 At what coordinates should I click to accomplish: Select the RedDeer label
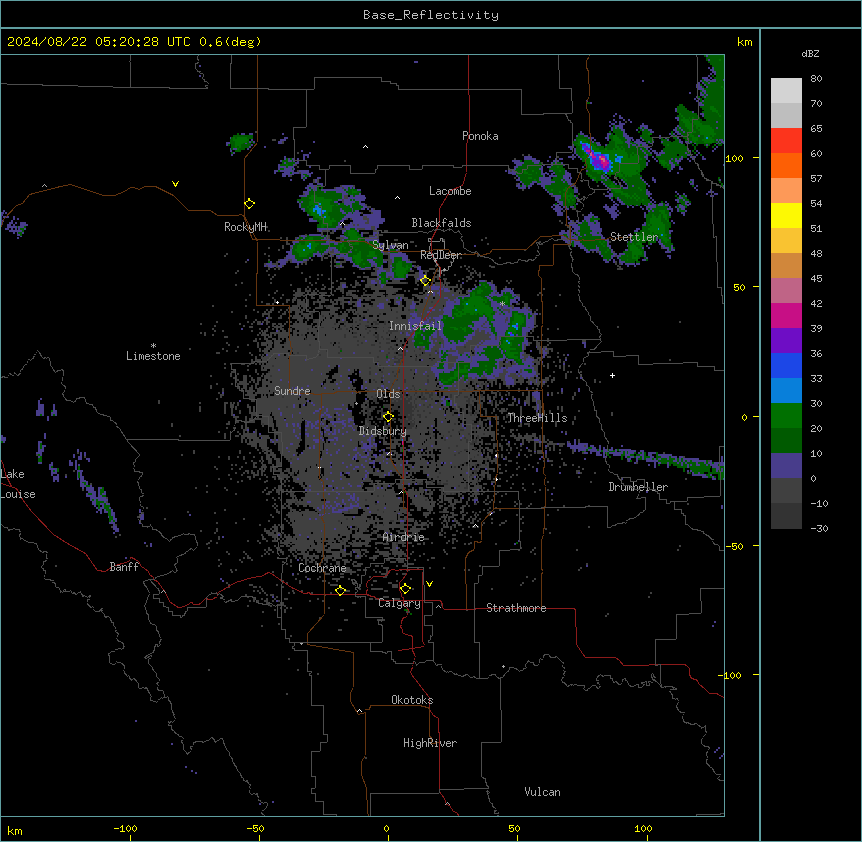pyautogui.click(x=441, y=255)
